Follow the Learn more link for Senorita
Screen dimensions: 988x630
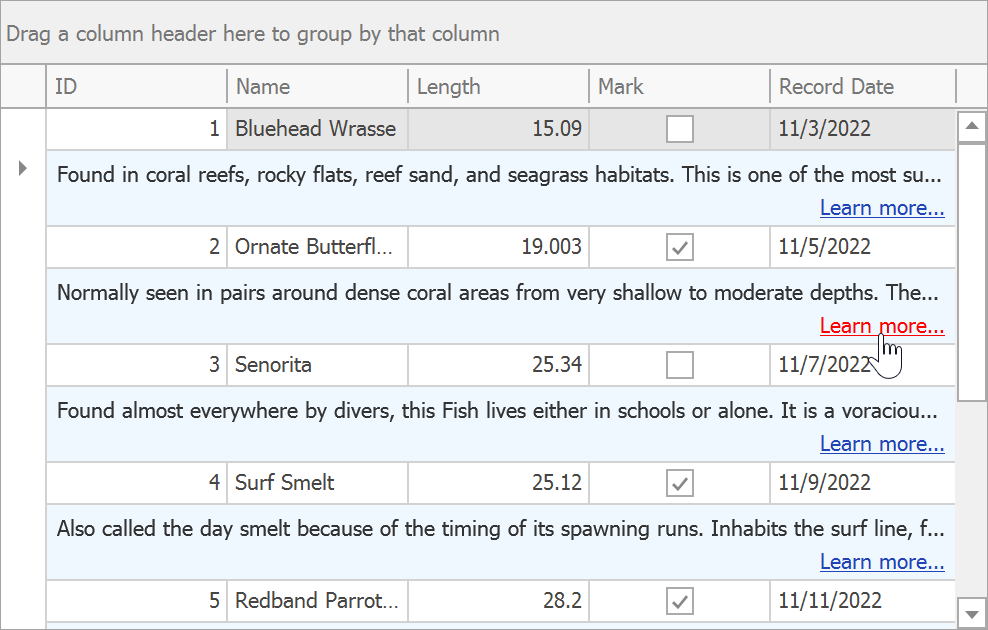click(881, 444)
